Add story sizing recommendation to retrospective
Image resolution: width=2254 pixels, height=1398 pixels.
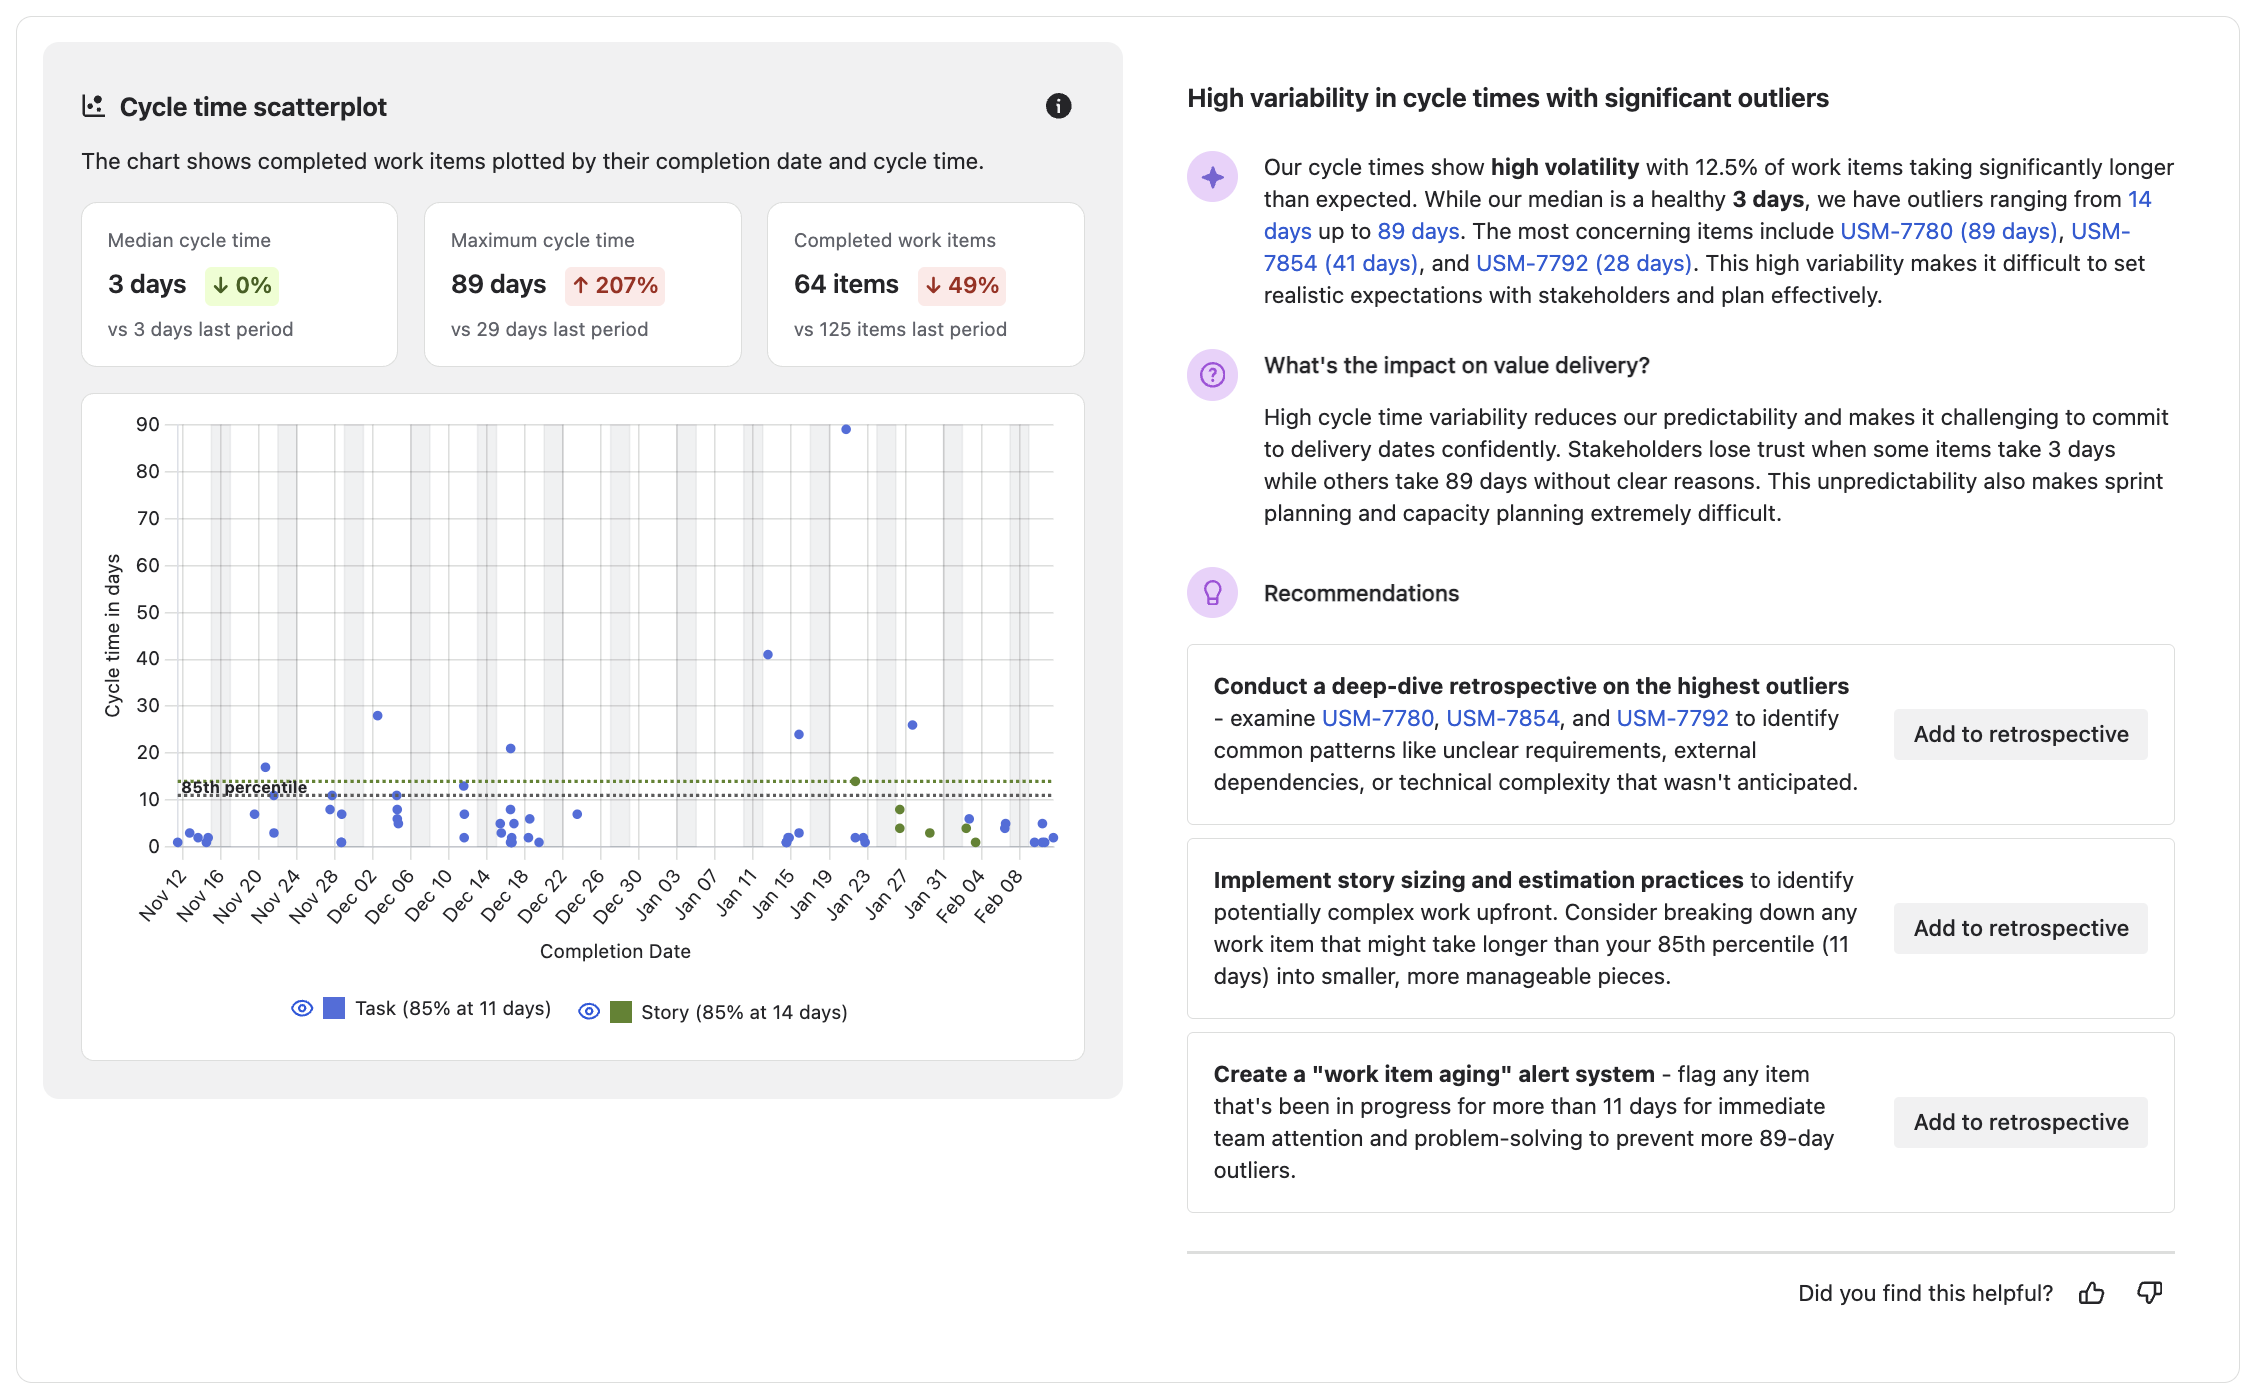(x=2020, y=928)
